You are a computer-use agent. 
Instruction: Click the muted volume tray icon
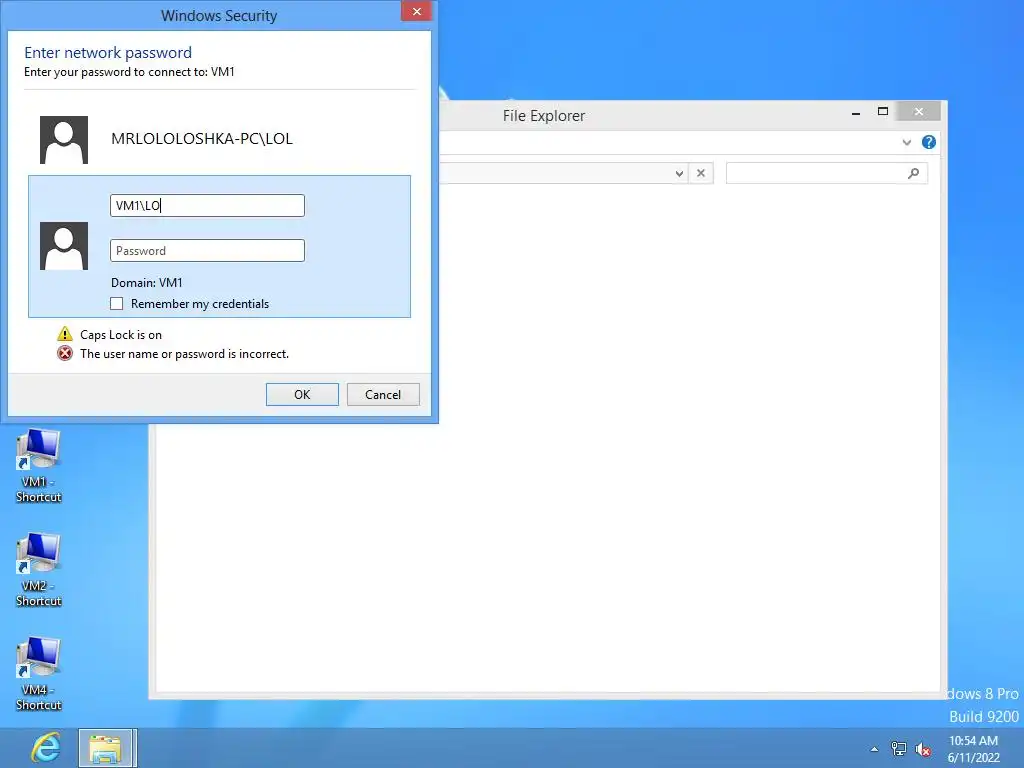click(x=923, y=750)
